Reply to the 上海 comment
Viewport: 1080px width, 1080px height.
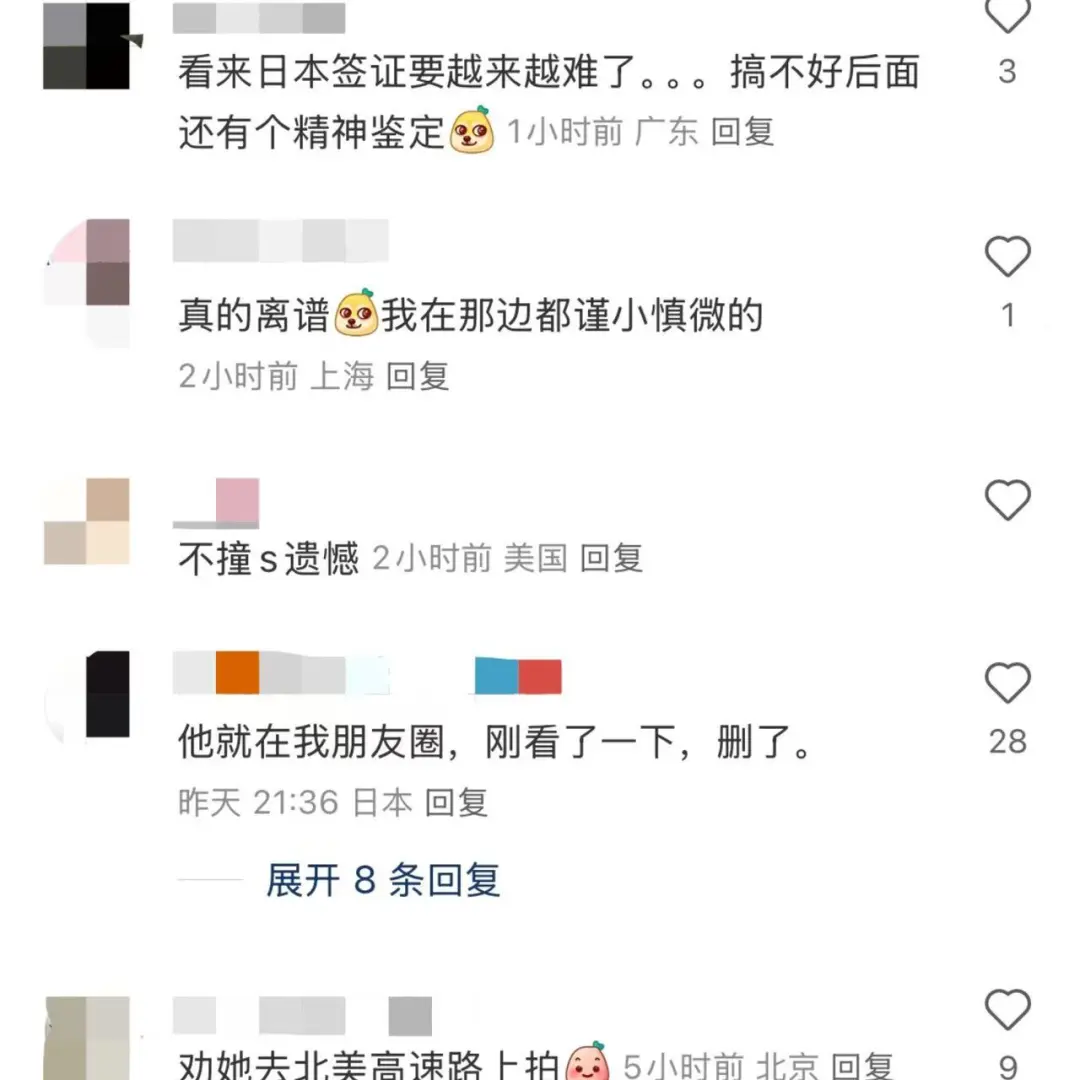(x=417, y=376)
